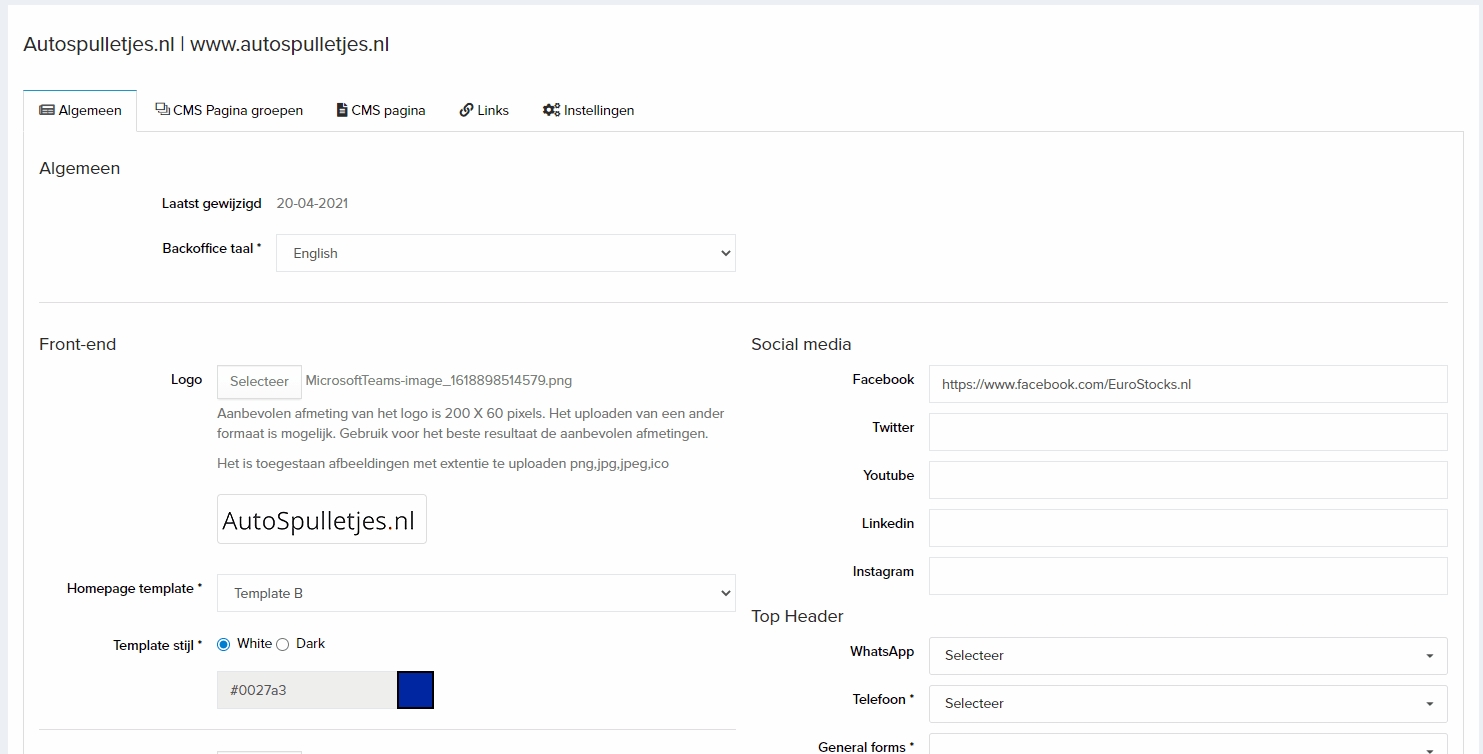Click the Facebook URL field
This screenshot has width=1483, height=754.
1188,384
